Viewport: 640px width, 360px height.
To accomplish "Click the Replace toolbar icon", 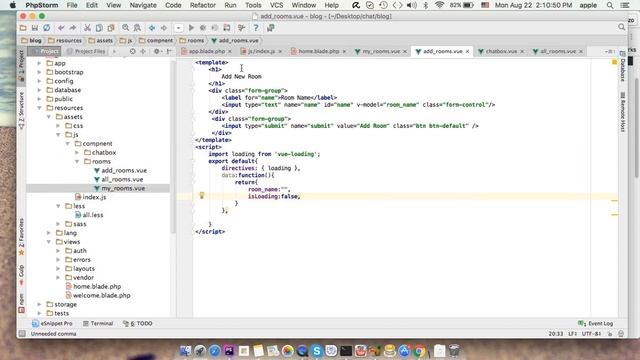I will (x=137, y=28).
